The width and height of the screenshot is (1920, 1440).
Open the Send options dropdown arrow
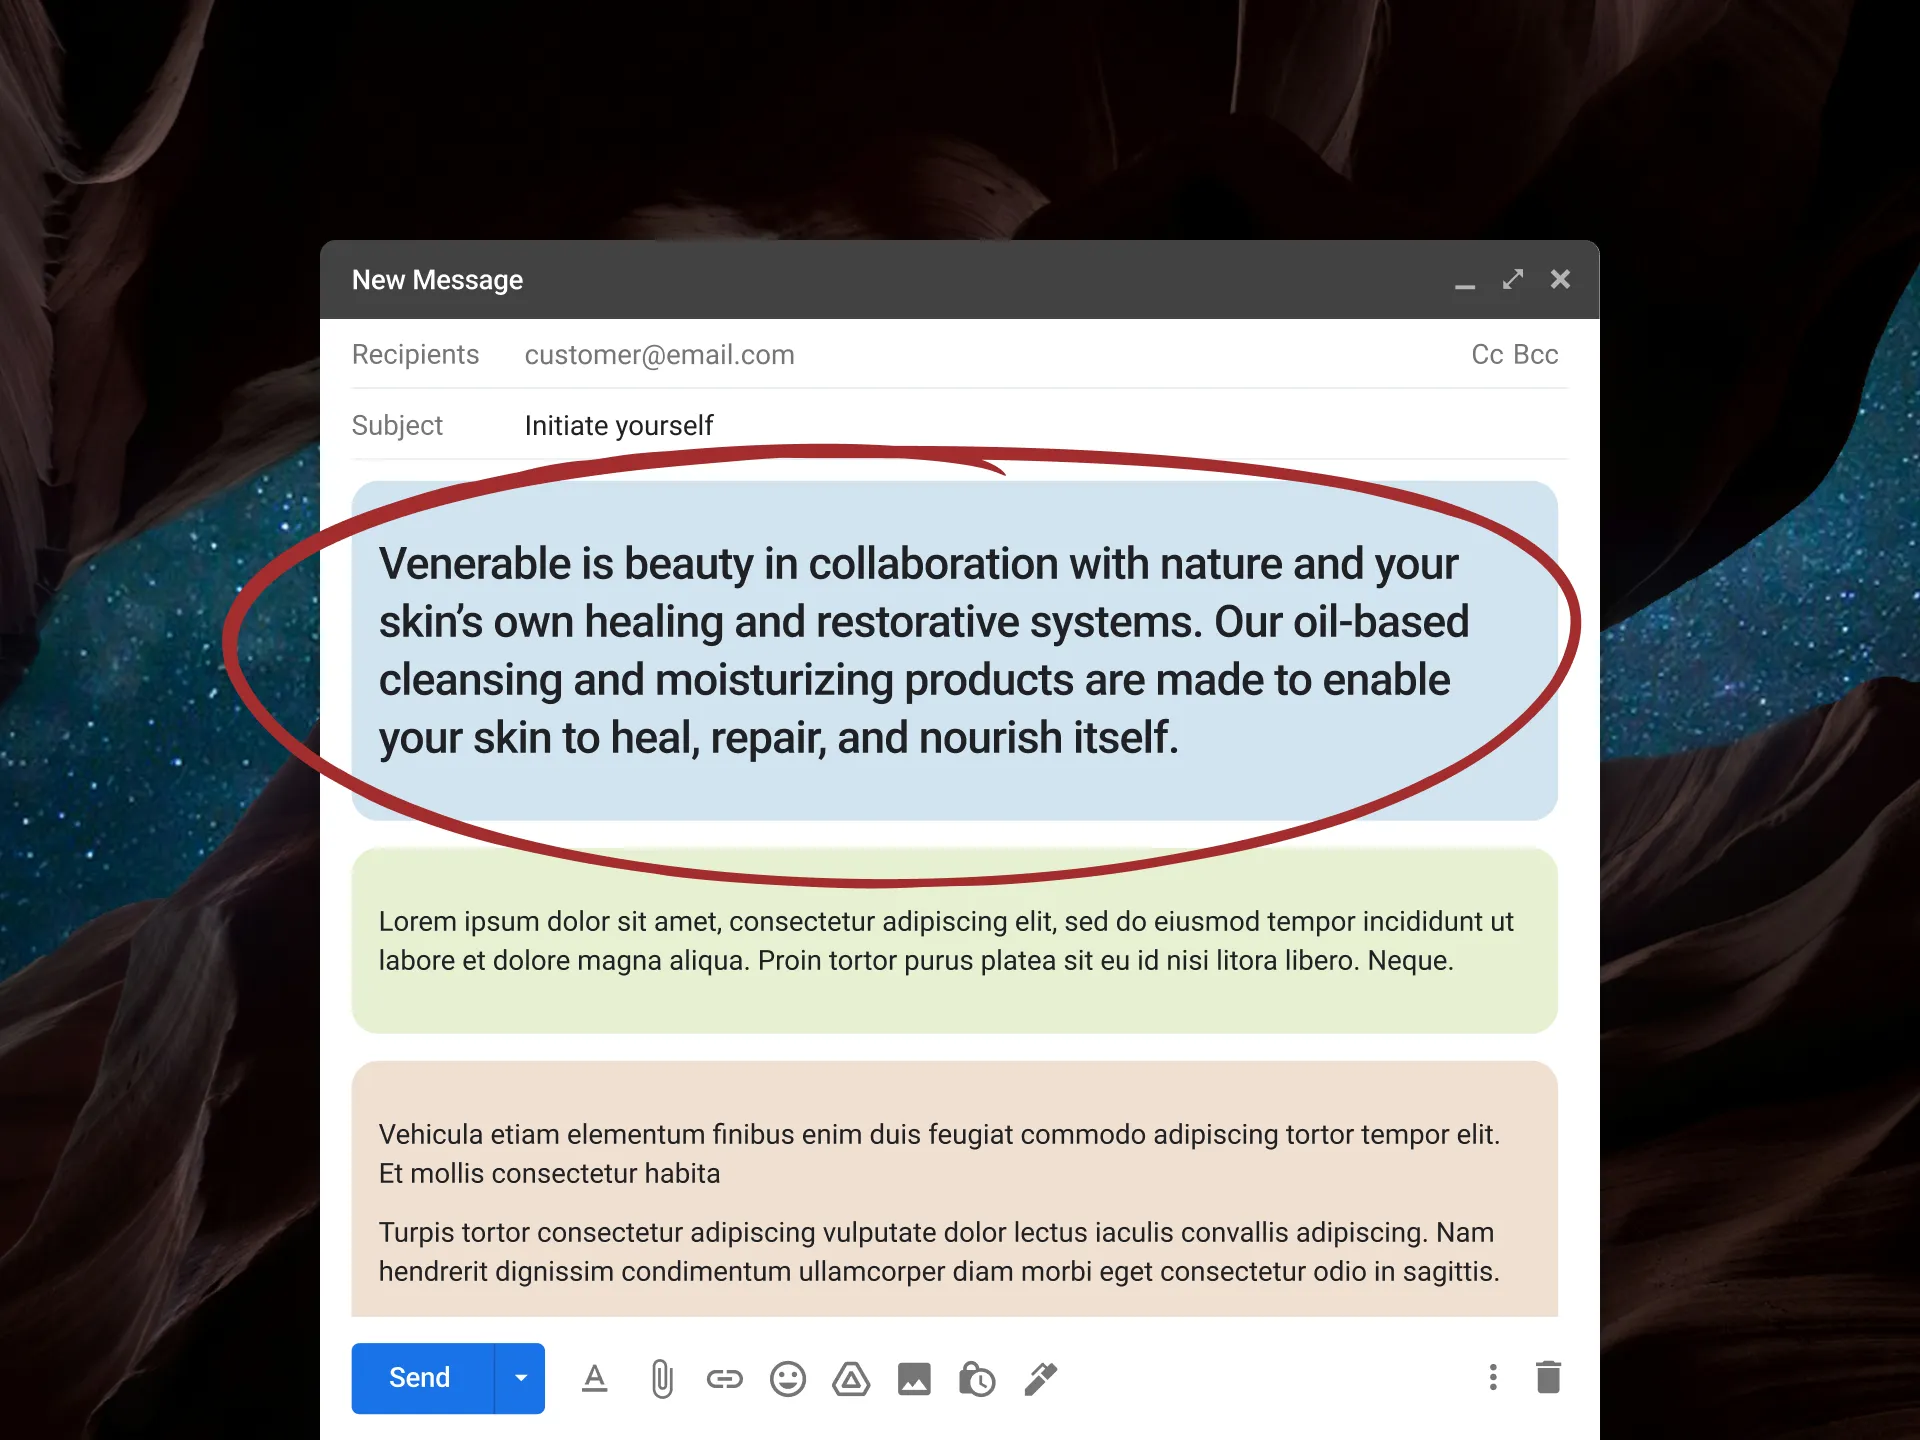click(520, 1378)
